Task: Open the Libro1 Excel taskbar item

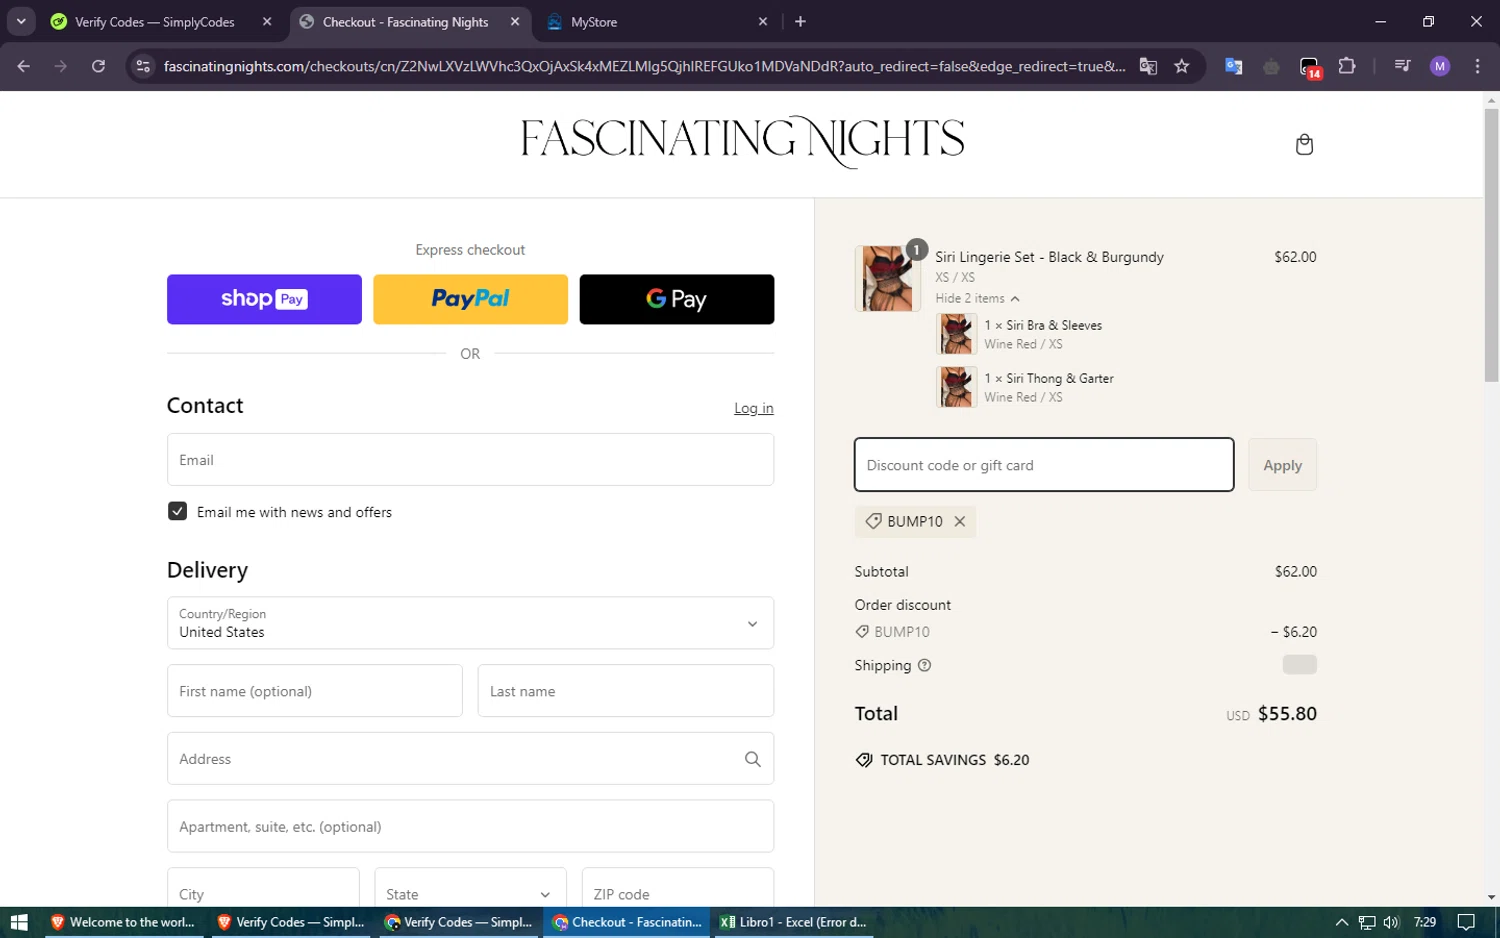Action: click(x=792, y=922)
